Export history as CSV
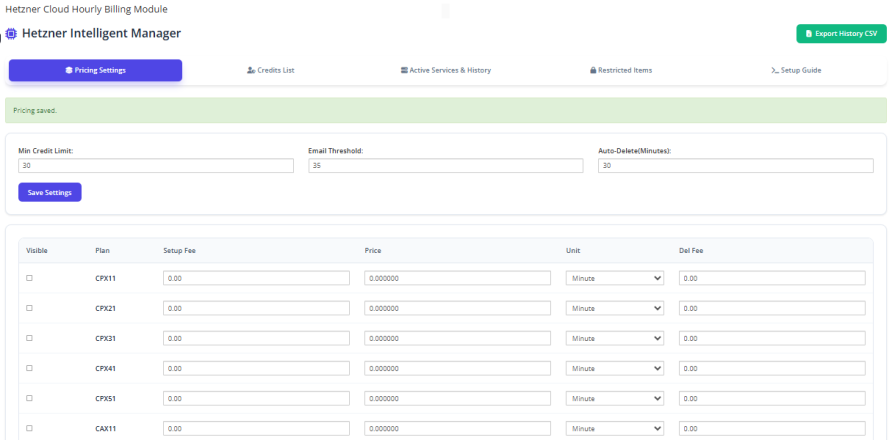The image size is (892, 440). pos(841,34)
